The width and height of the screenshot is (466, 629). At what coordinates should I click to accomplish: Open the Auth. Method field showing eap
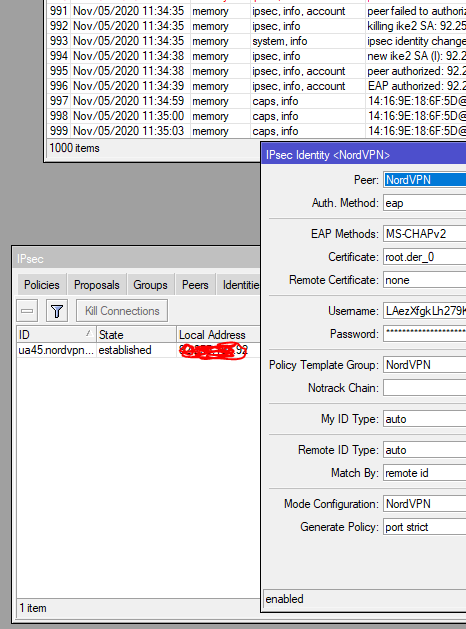(425, 203)
